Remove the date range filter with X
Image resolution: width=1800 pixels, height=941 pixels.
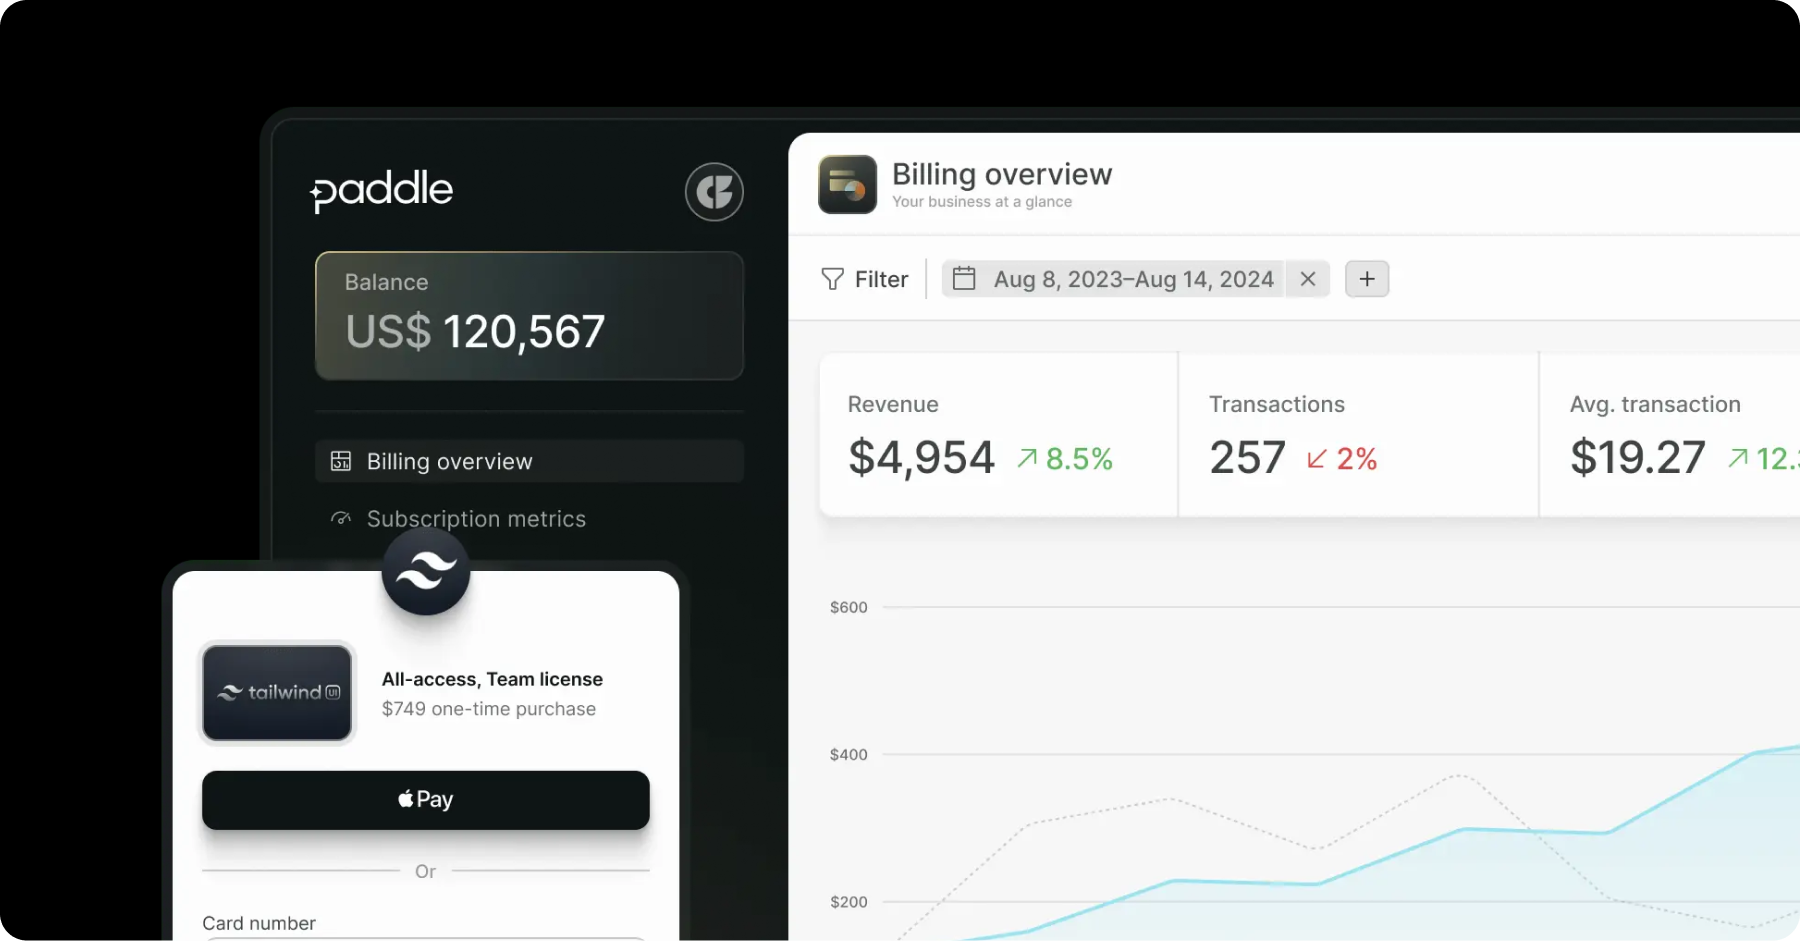(x=1307, y=279)
